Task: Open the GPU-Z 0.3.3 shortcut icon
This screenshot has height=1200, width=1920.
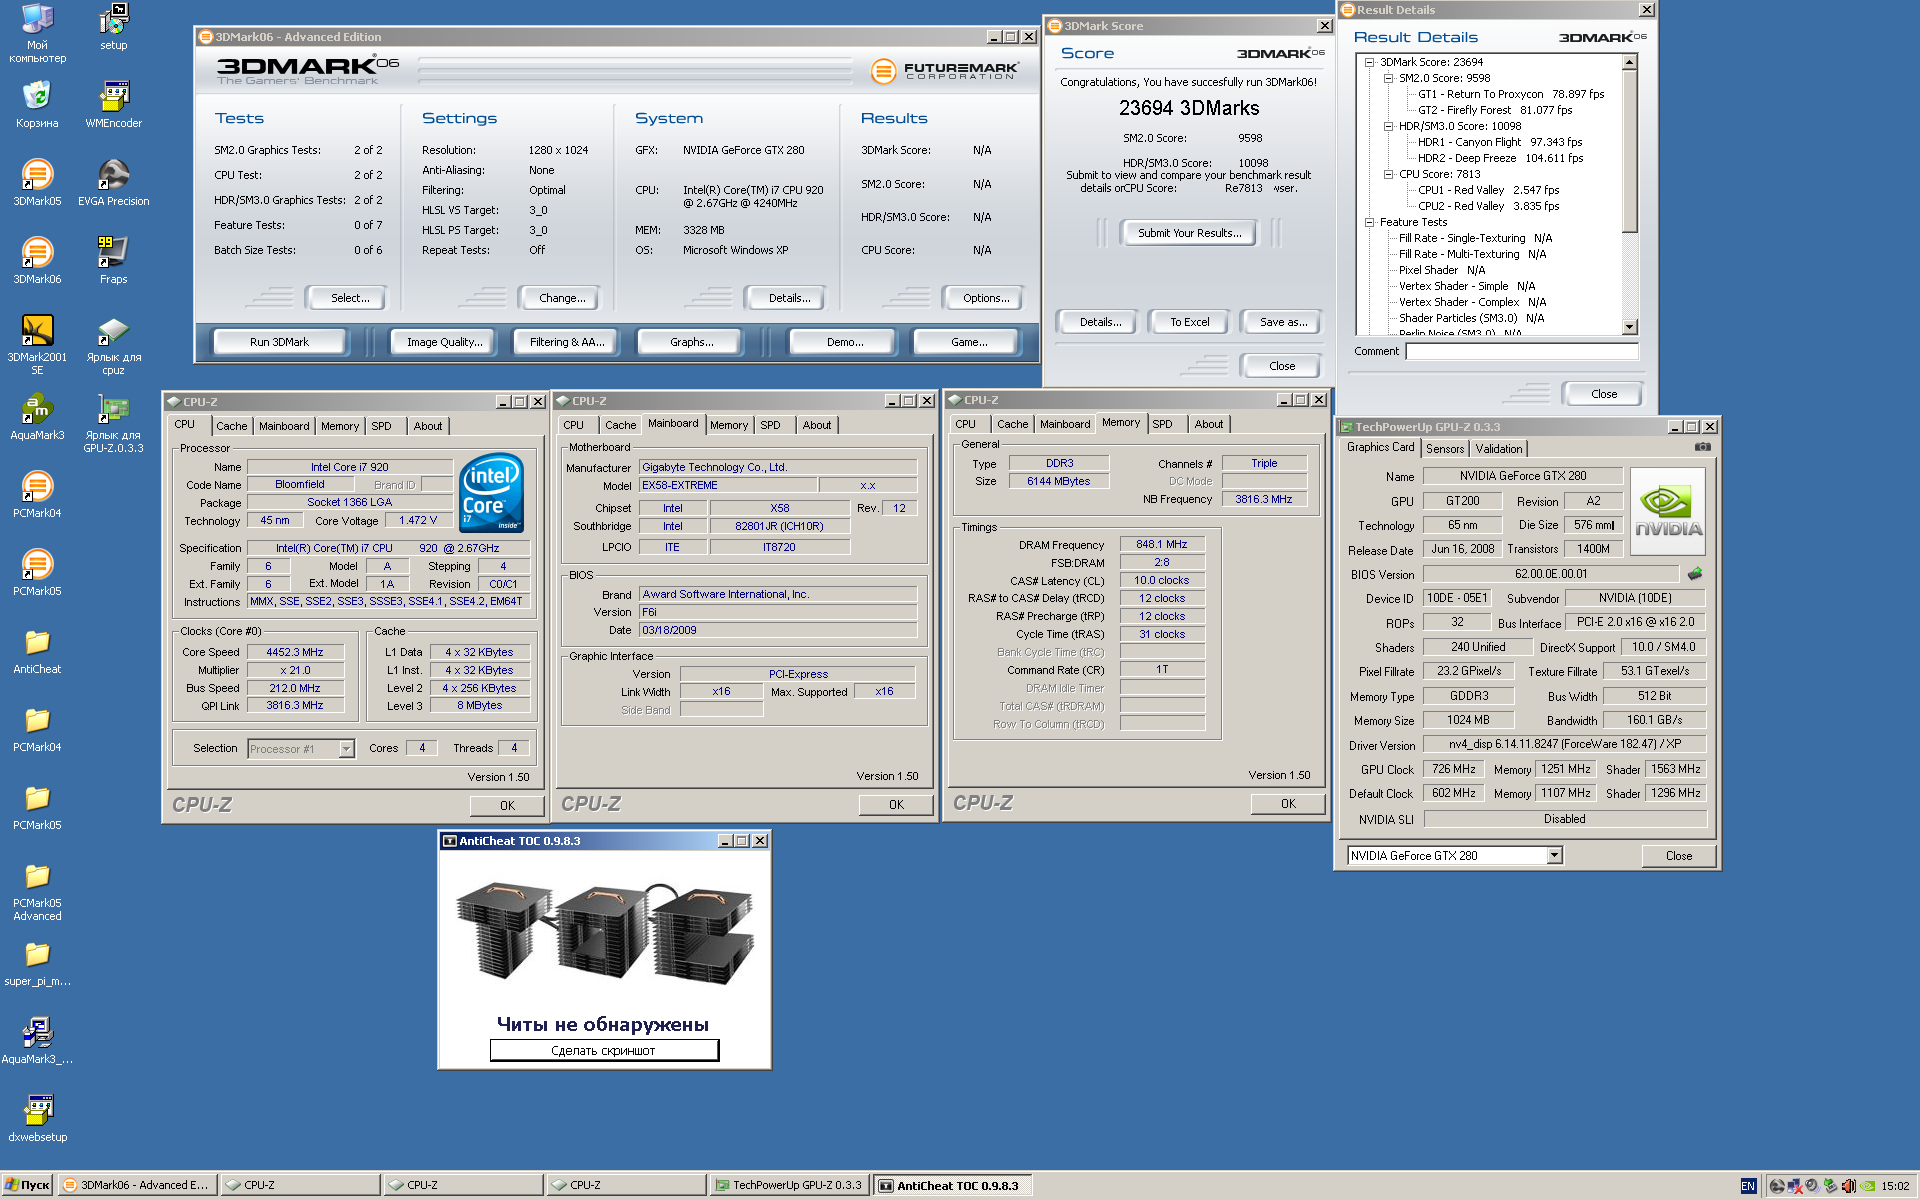Action: pyautogui.click(x=114, y=422)
